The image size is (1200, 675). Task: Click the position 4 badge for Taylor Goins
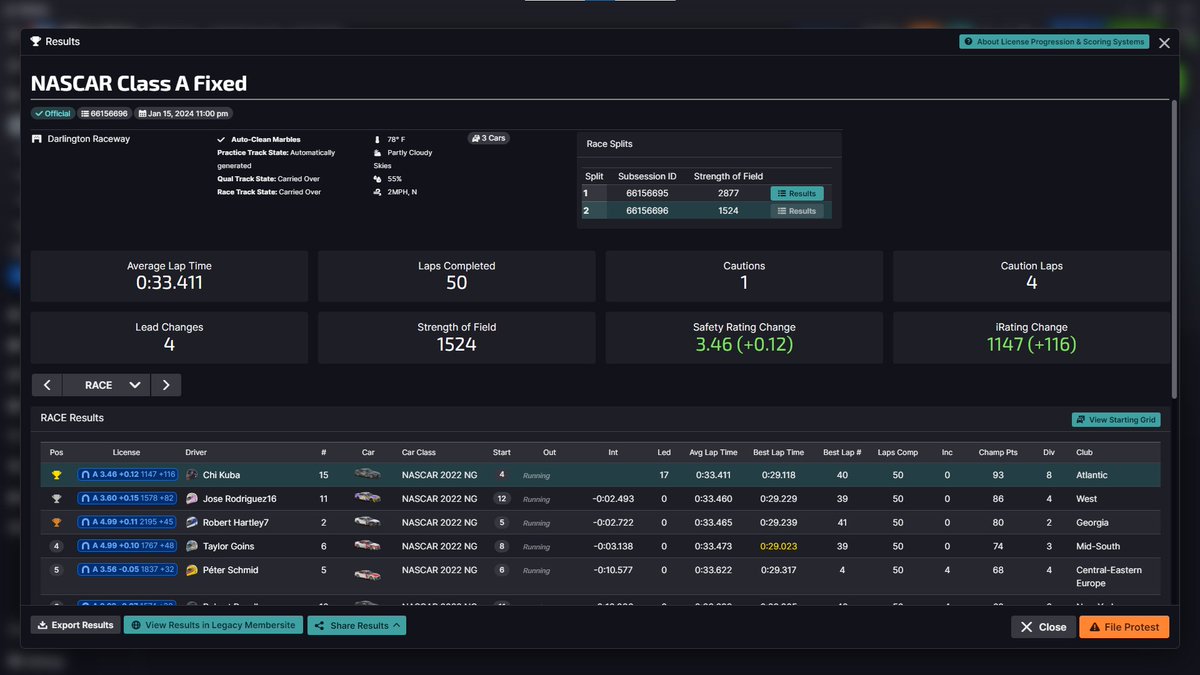click(x=57, y=546)
